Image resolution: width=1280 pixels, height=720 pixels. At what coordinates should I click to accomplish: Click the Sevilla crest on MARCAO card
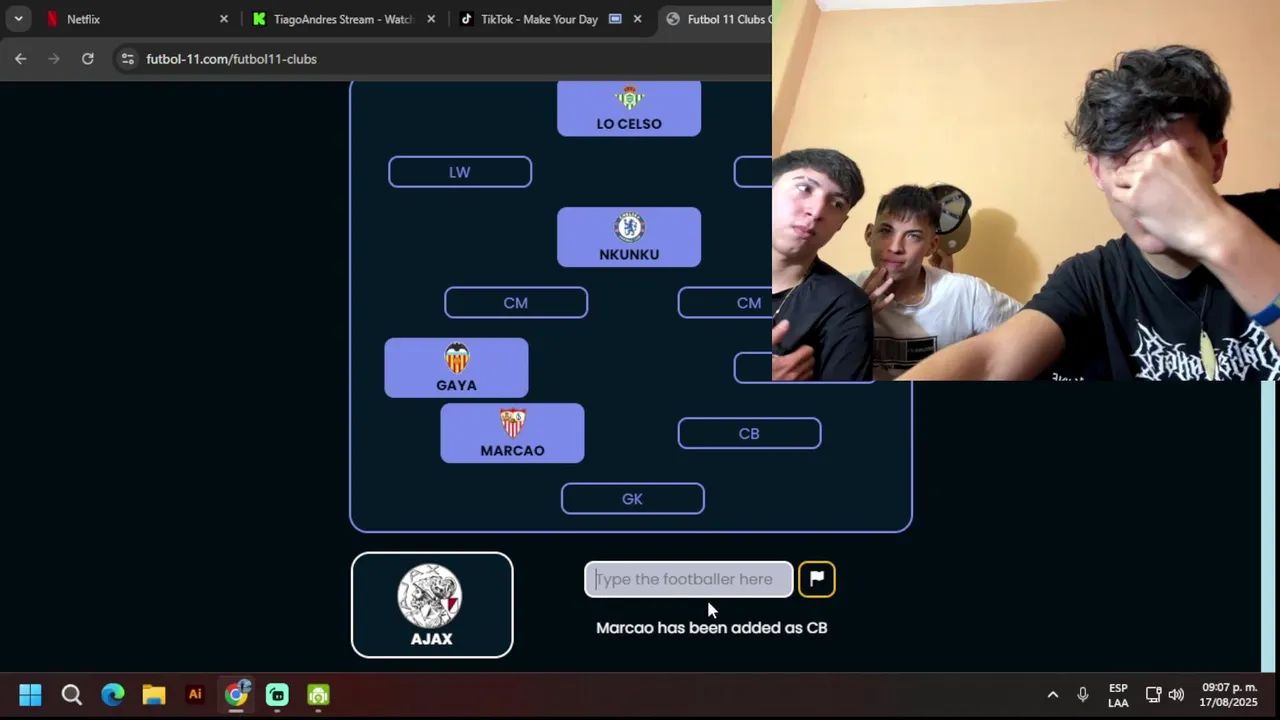512,423
